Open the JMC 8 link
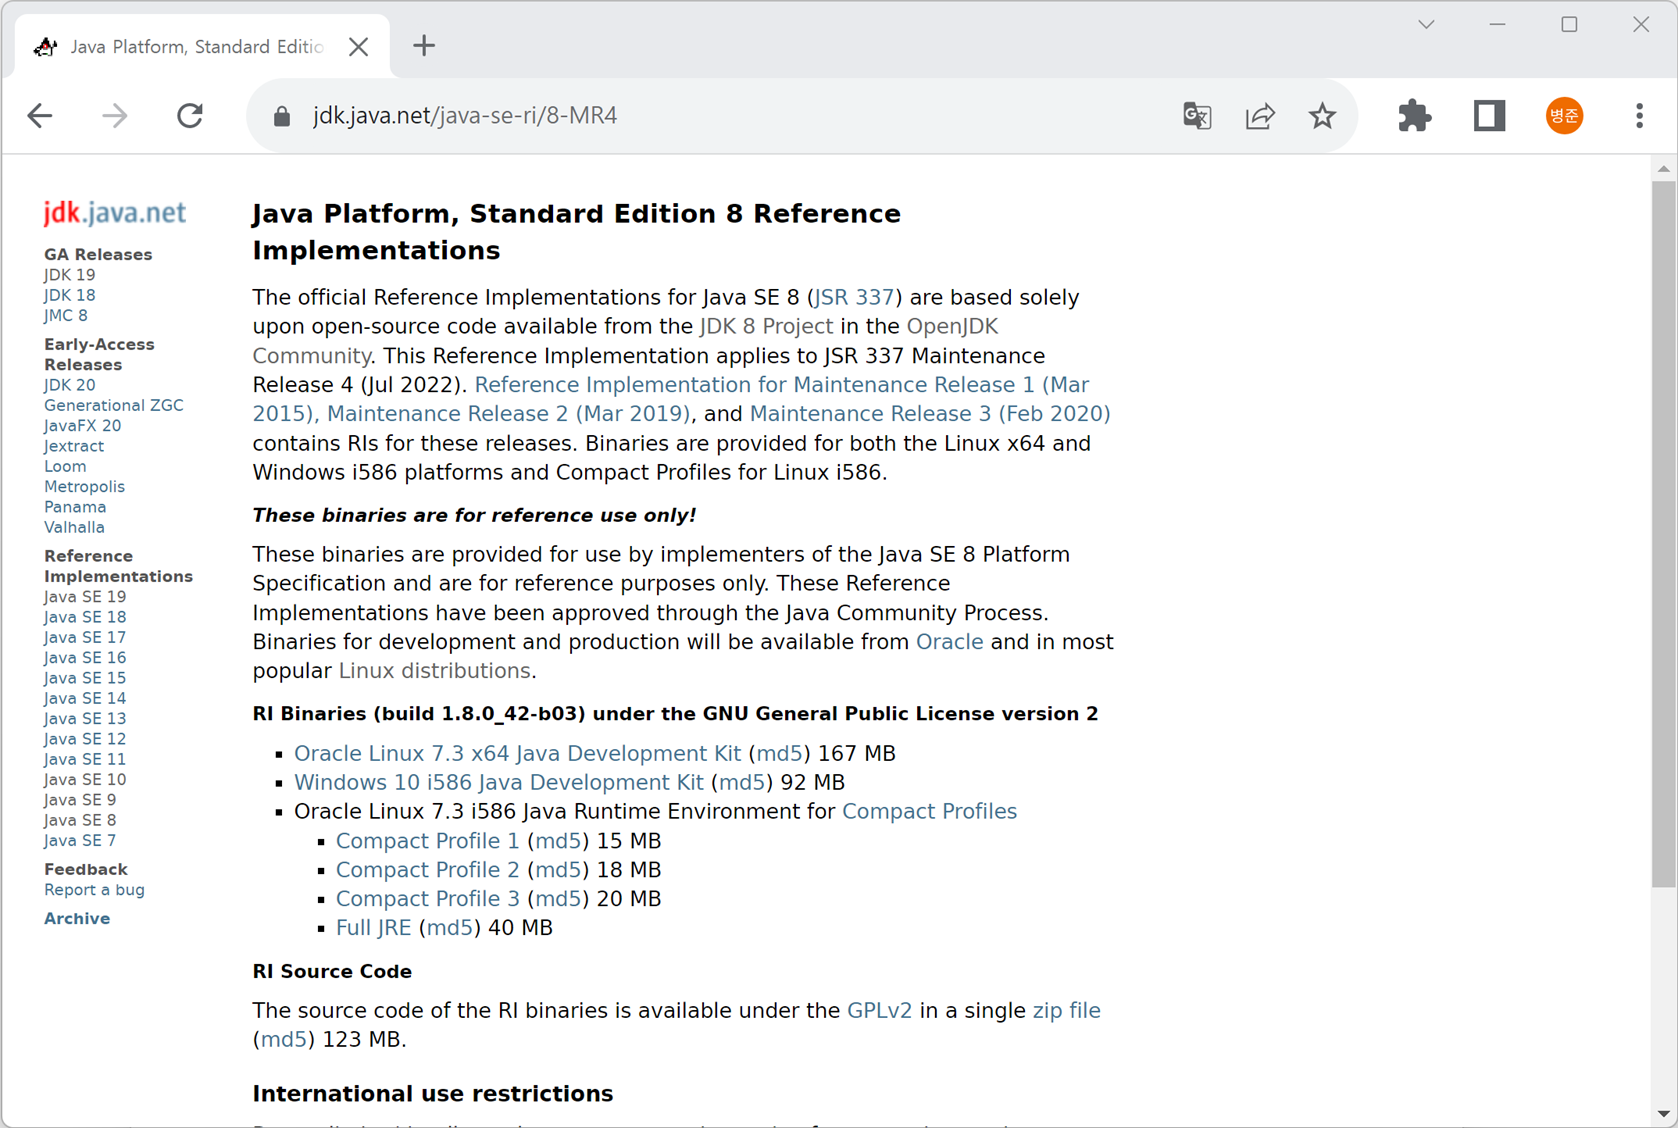This screenshot has width=1678, height=1128. [66, 315]
